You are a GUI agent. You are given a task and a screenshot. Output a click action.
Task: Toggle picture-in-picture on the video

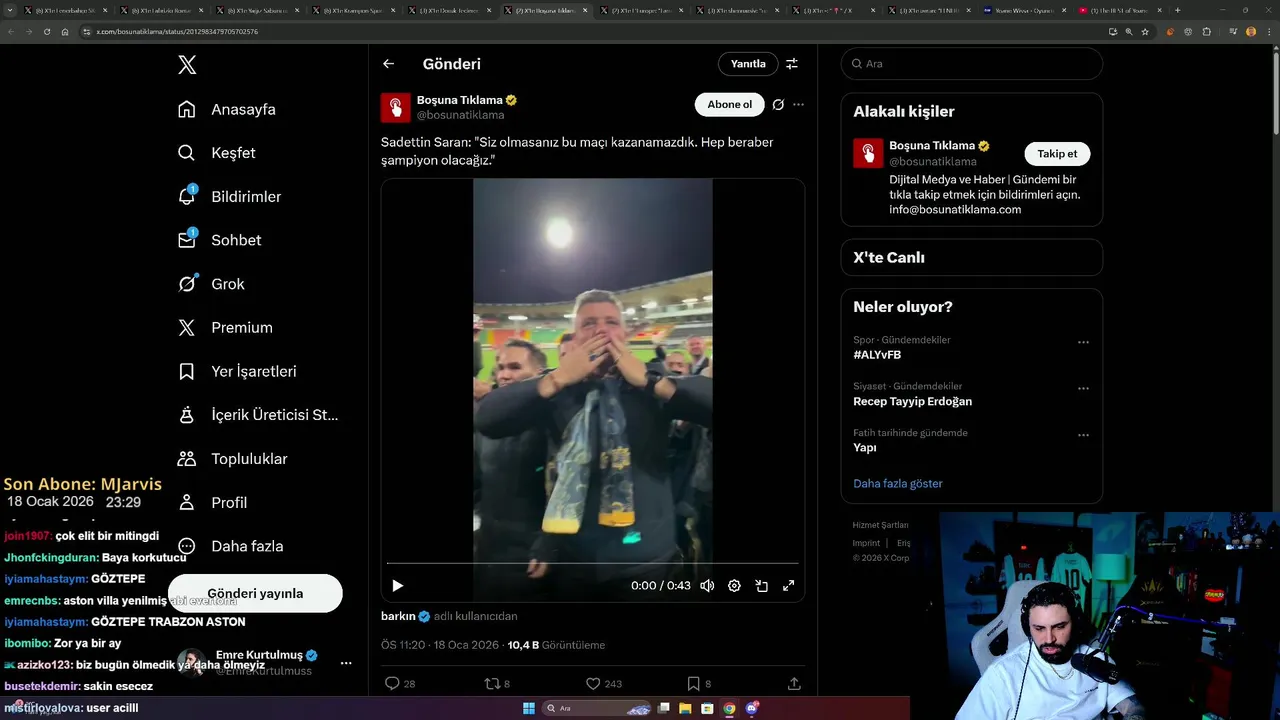[x=761, y=586]
